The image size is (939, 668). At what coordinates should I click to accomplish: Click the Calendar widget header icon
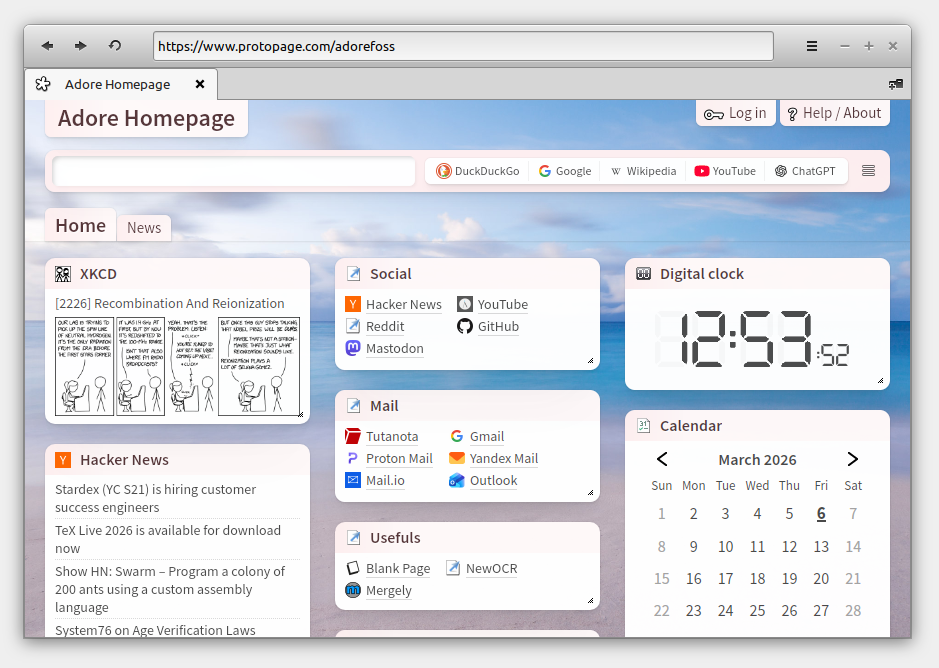pyautogui.click(x=643, y=426)
